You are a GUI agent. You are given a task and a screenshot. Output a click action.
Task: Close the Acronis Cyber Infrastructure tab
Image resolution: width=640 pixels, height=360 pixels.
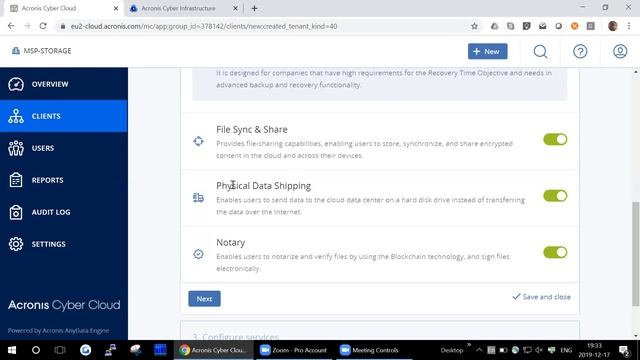pos(236,8)
